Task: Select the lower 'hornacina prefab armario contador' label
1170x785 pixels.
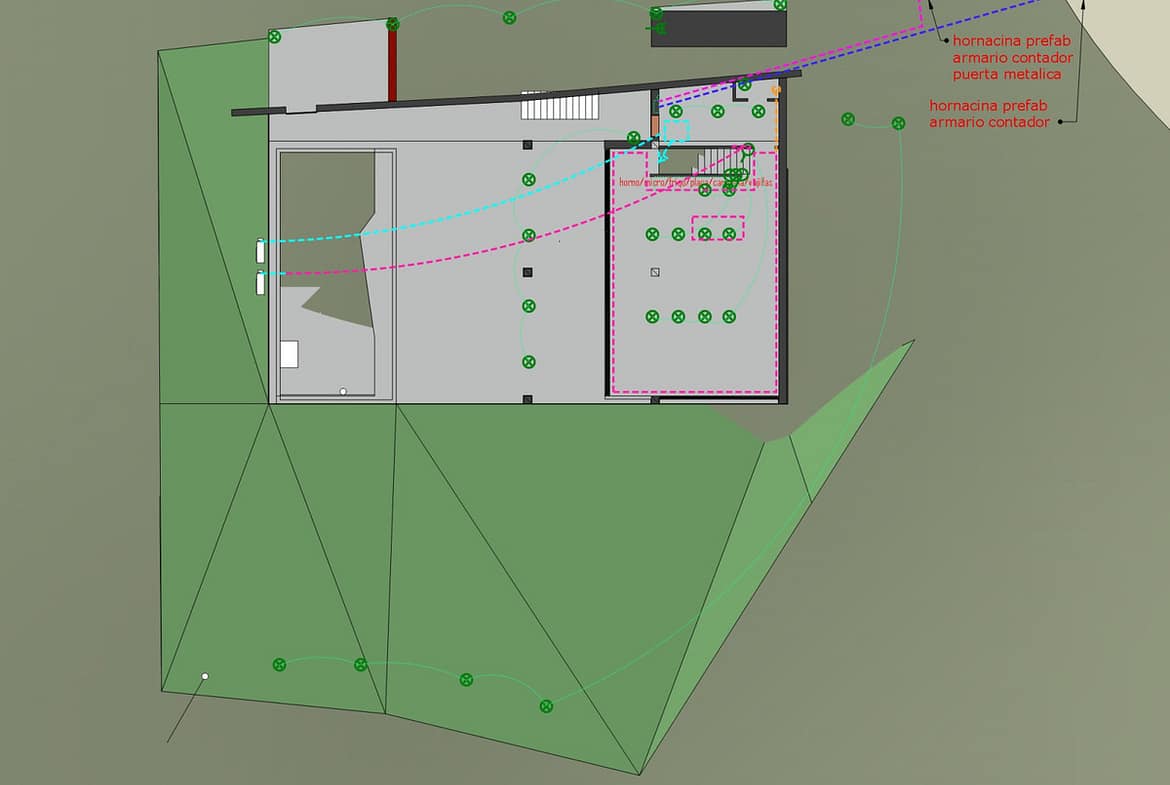Action: (990, 113)
